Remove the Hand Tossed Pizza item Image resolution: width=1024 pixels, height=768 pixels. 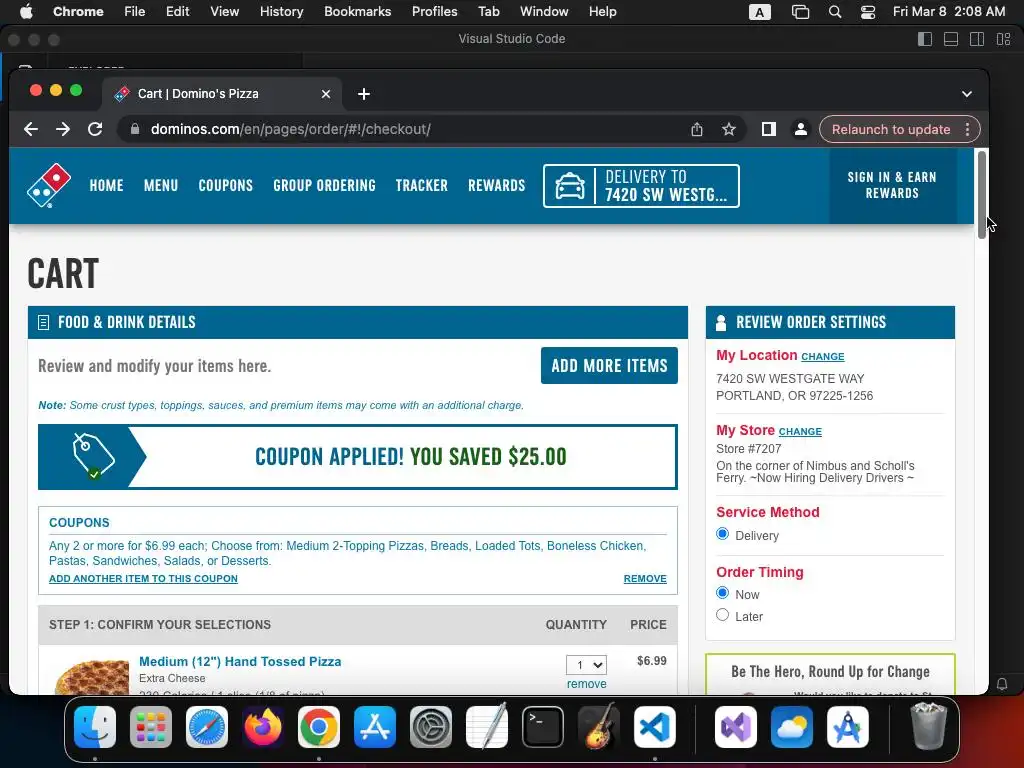[x=586, y=684]
